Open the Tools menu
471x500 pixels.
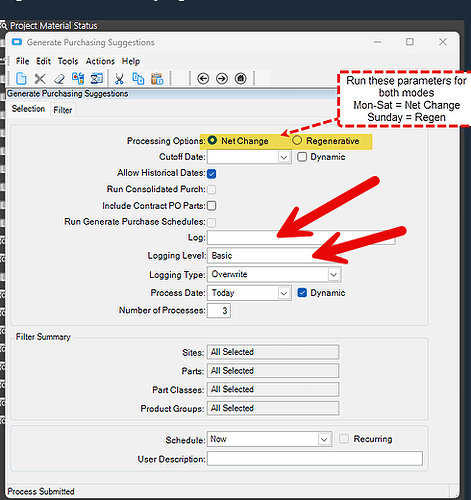click(68, 61)
